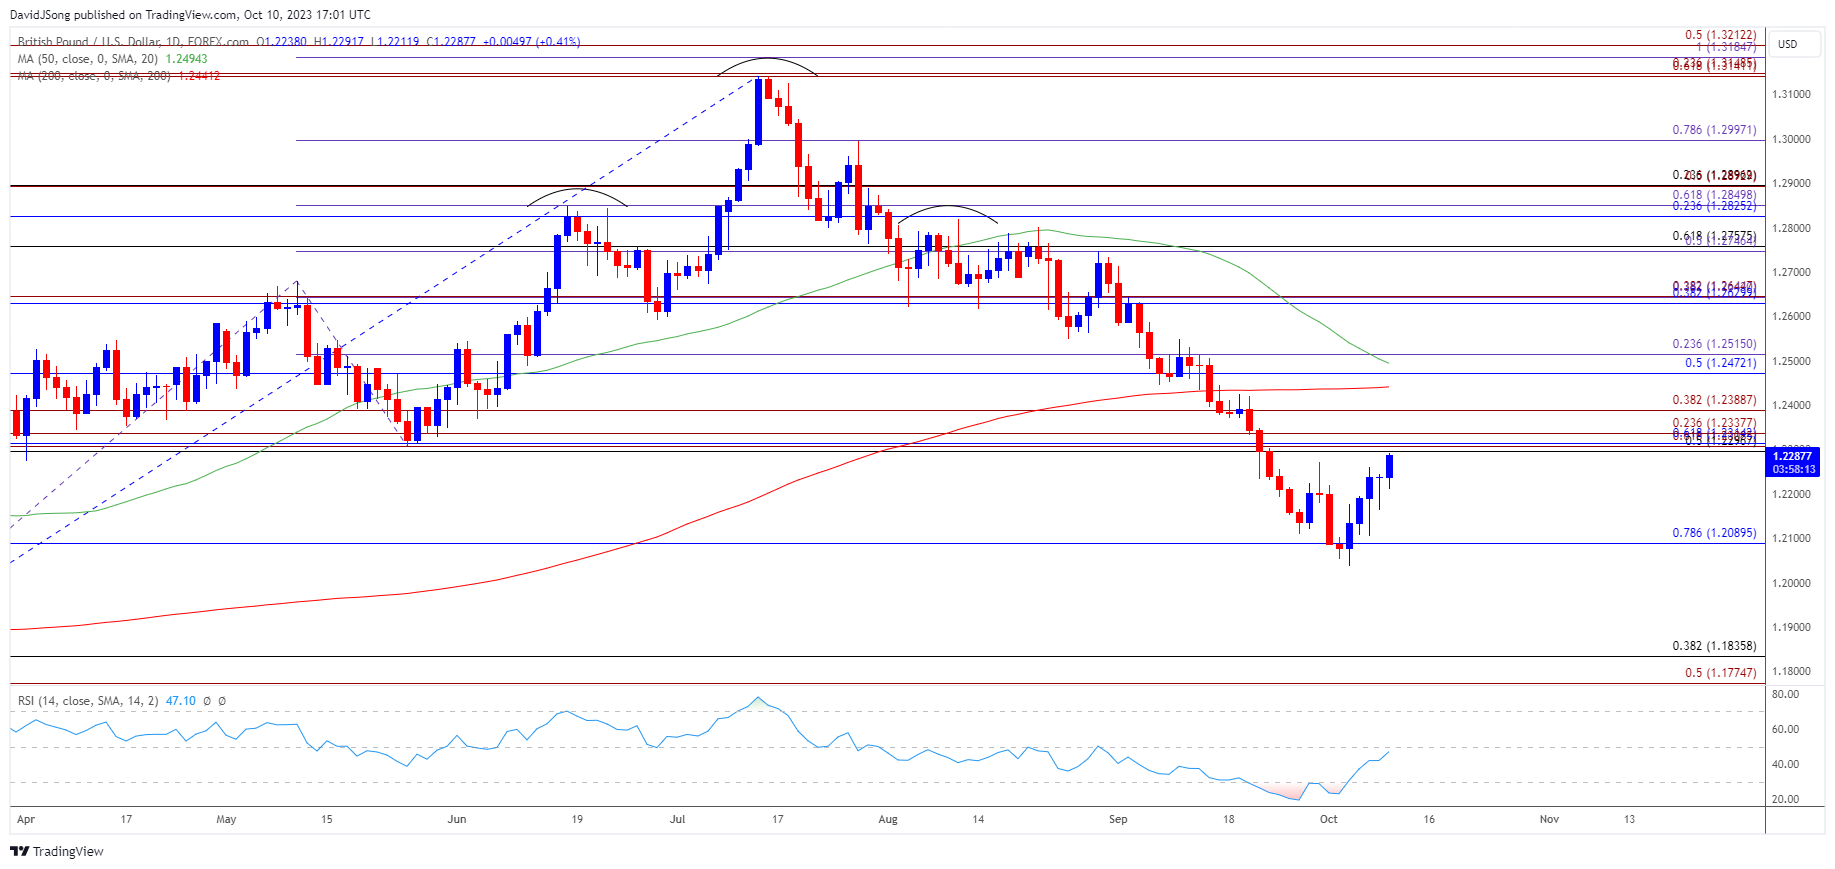The height and width of the screenshot is (869, 1835).
Task: Click the 1.30000 price axis label
Action: tap(1791, 139)
